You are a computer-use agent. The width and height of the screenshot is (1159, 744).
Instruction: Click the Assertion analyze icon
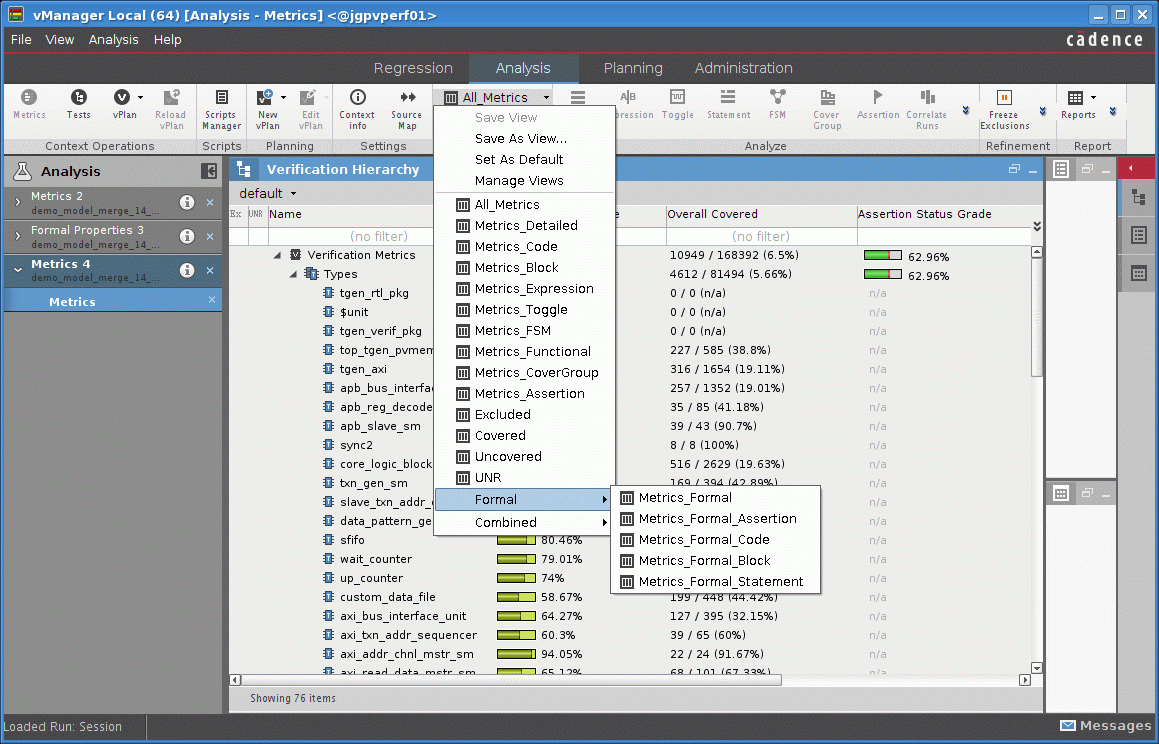tap(878, 103)
